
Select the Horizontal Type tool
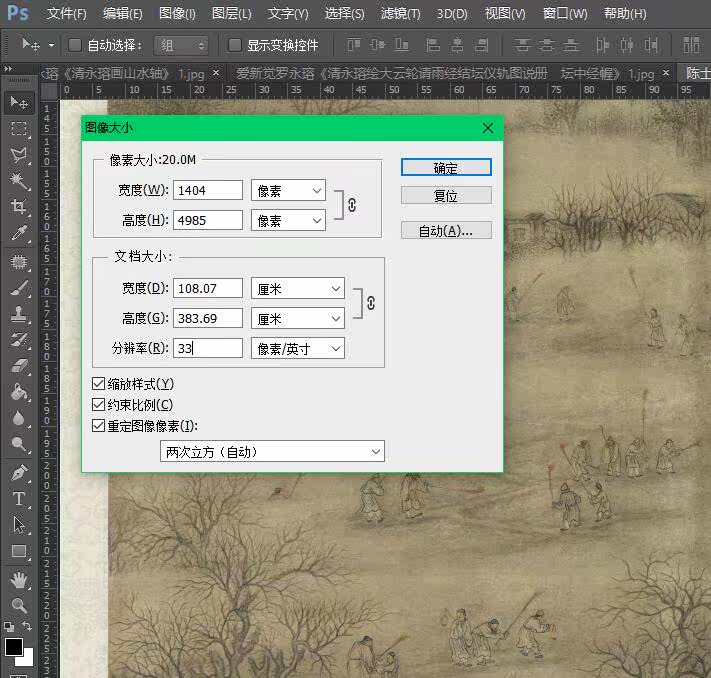point(19,499)
